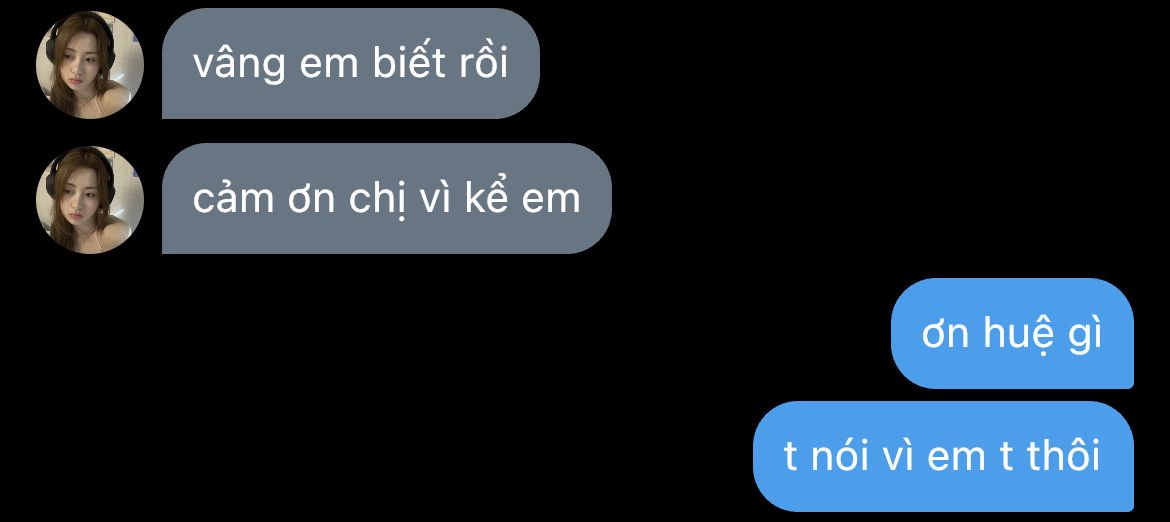The height and width of the screenshot is (522, 1170).
Task: Click the word "vâng" in first message
Action: point(239,65)
